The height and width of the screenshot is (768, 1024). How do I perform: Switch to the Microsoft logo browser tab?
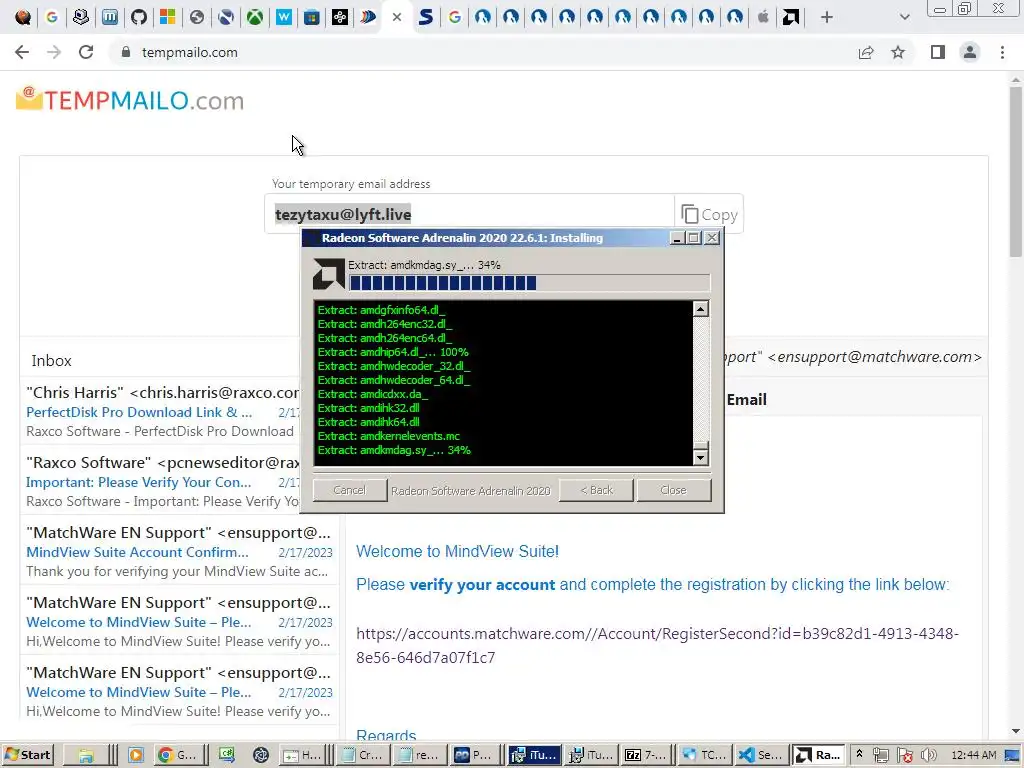click(x=167, y=17)
